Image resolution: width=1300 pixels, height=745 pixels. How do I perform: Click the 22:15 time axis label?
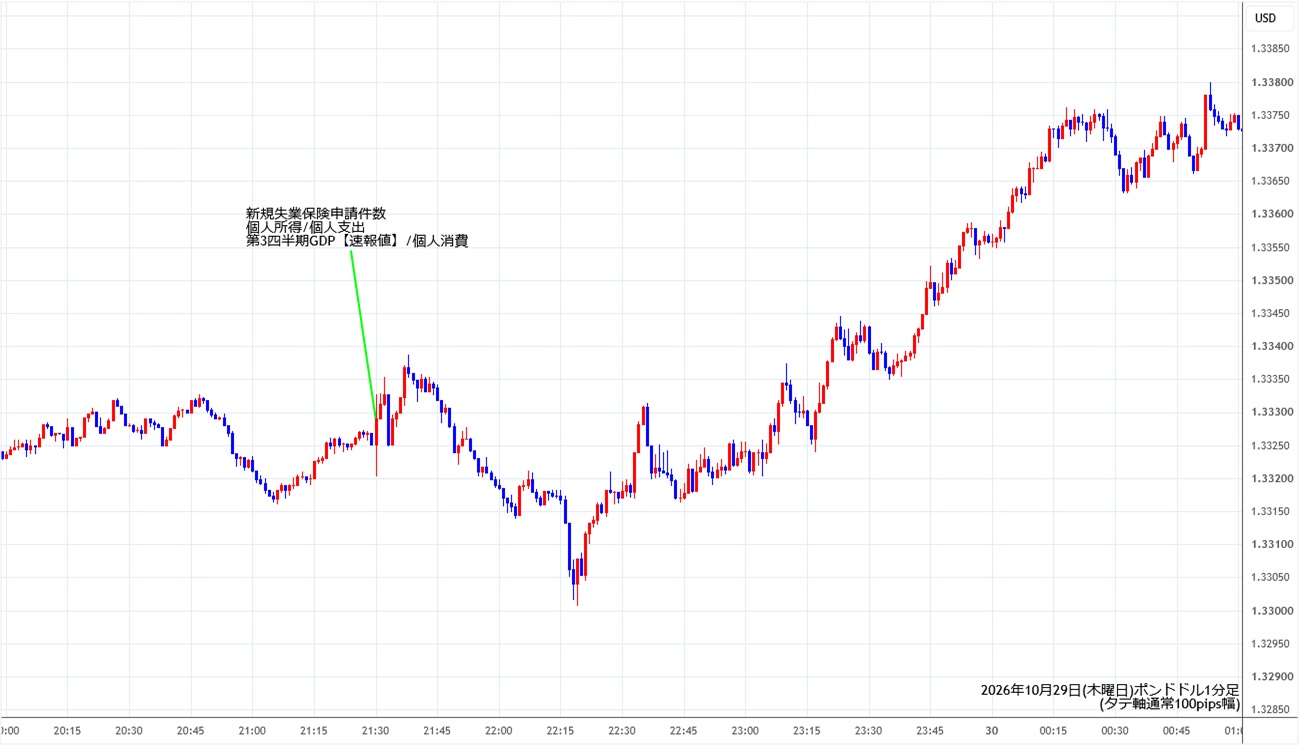561,731
